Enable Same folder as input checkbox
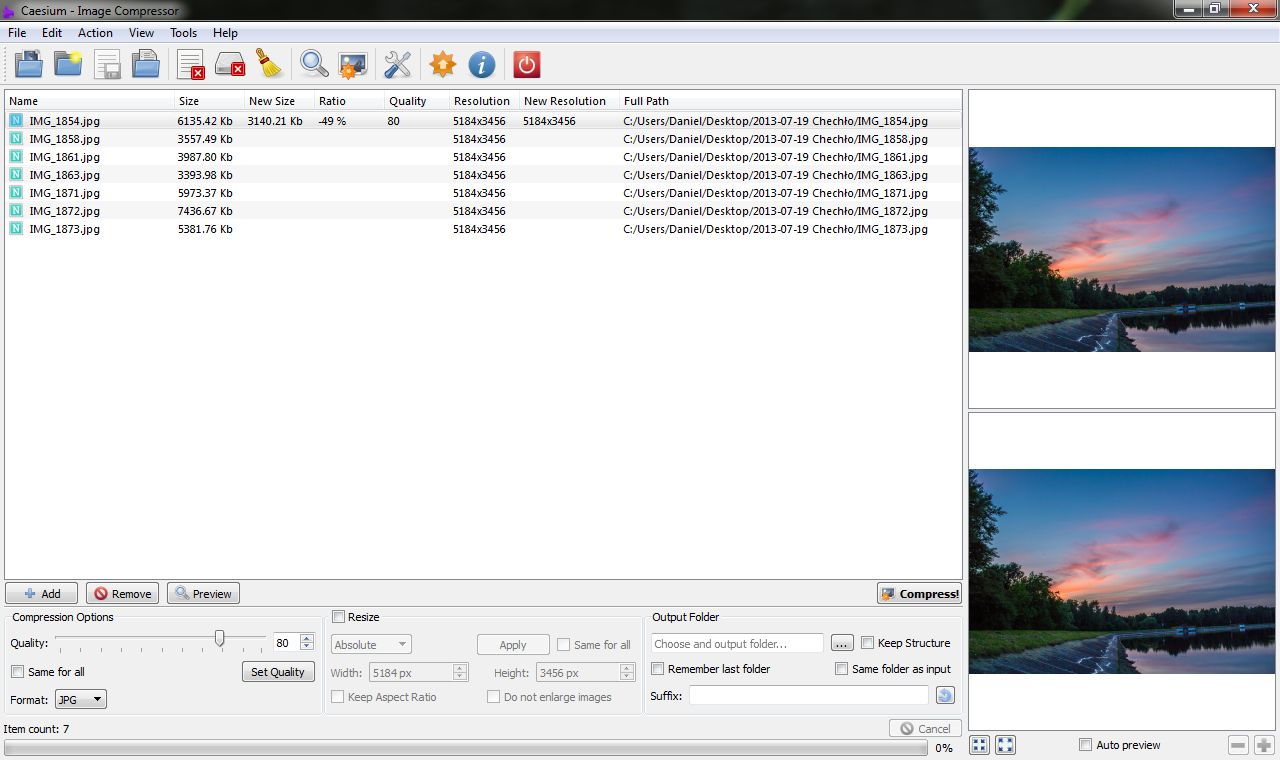The width and height of the screenshot is (1280, 760). pos(842,669)
